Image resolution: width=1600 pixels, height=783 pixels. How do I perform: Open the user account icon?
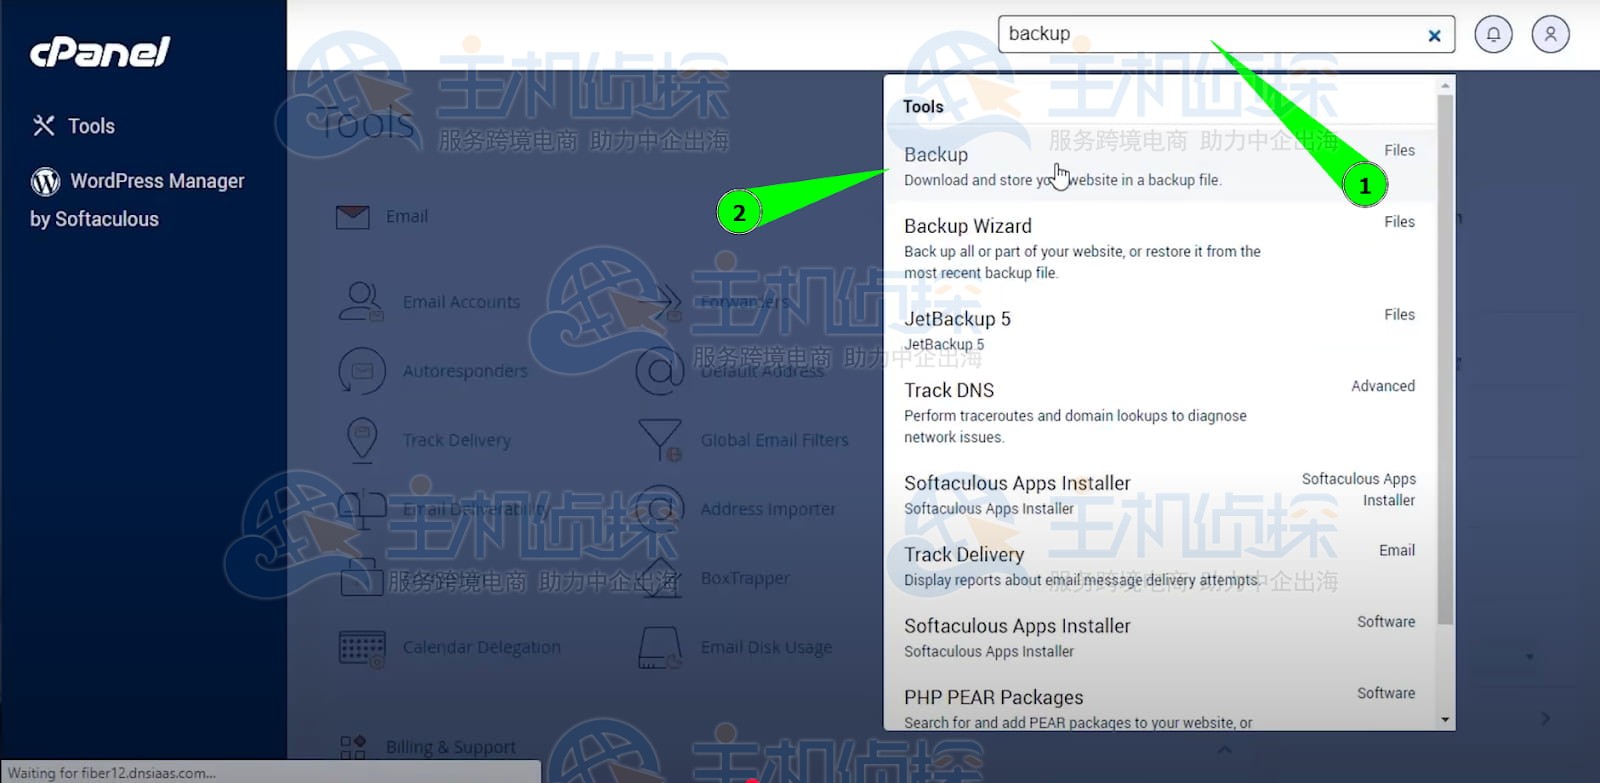click(x=1551, y=35)
